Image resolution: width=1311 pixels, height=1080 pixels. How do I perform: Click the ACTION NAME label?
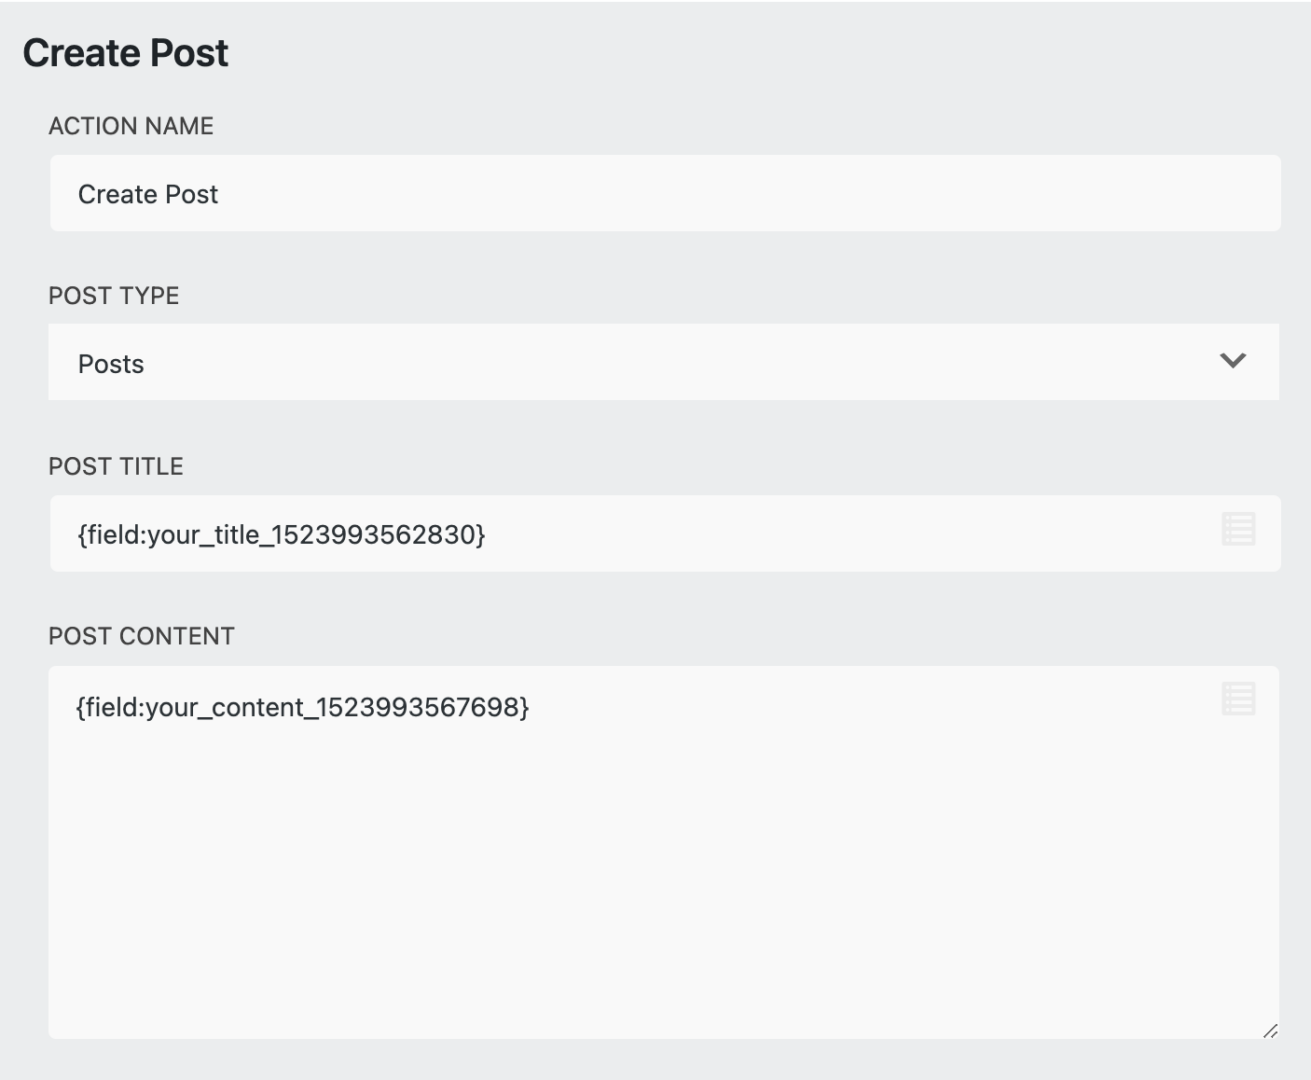pos(130,127)
